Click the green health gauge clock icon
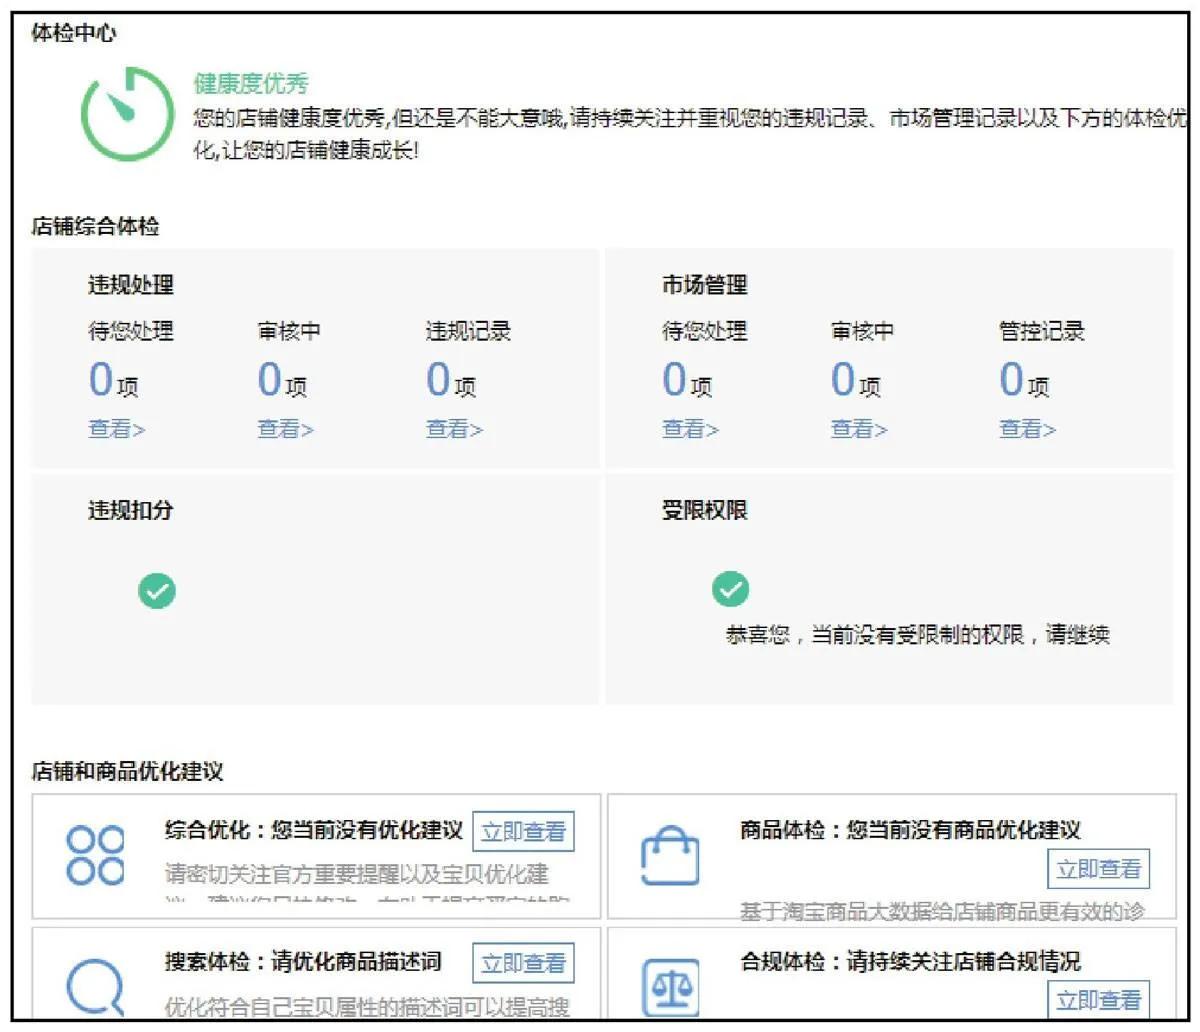 pos(130,110)
